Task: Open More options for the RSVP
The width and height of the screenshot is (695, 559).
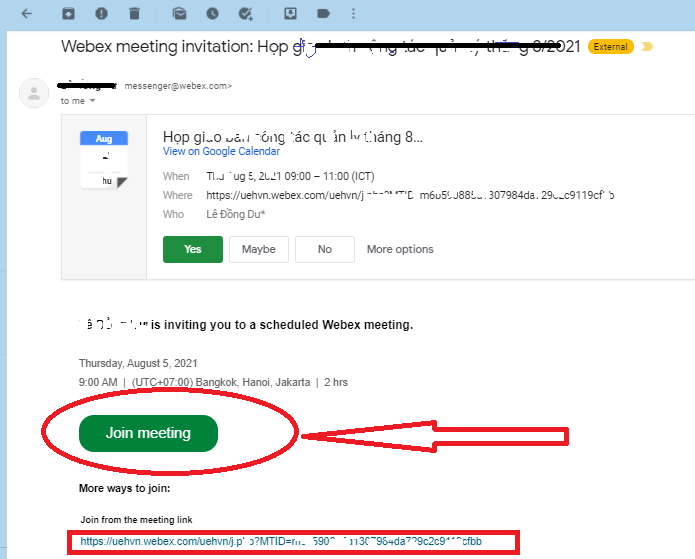Action: [400, 249]
